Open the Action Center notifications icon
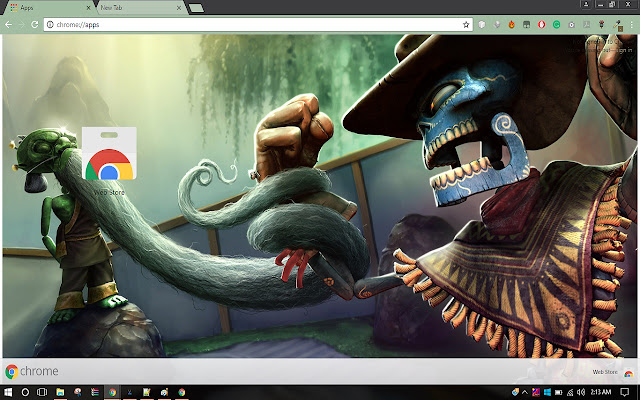Screen dimensions: 640x400 coord(624,392)
